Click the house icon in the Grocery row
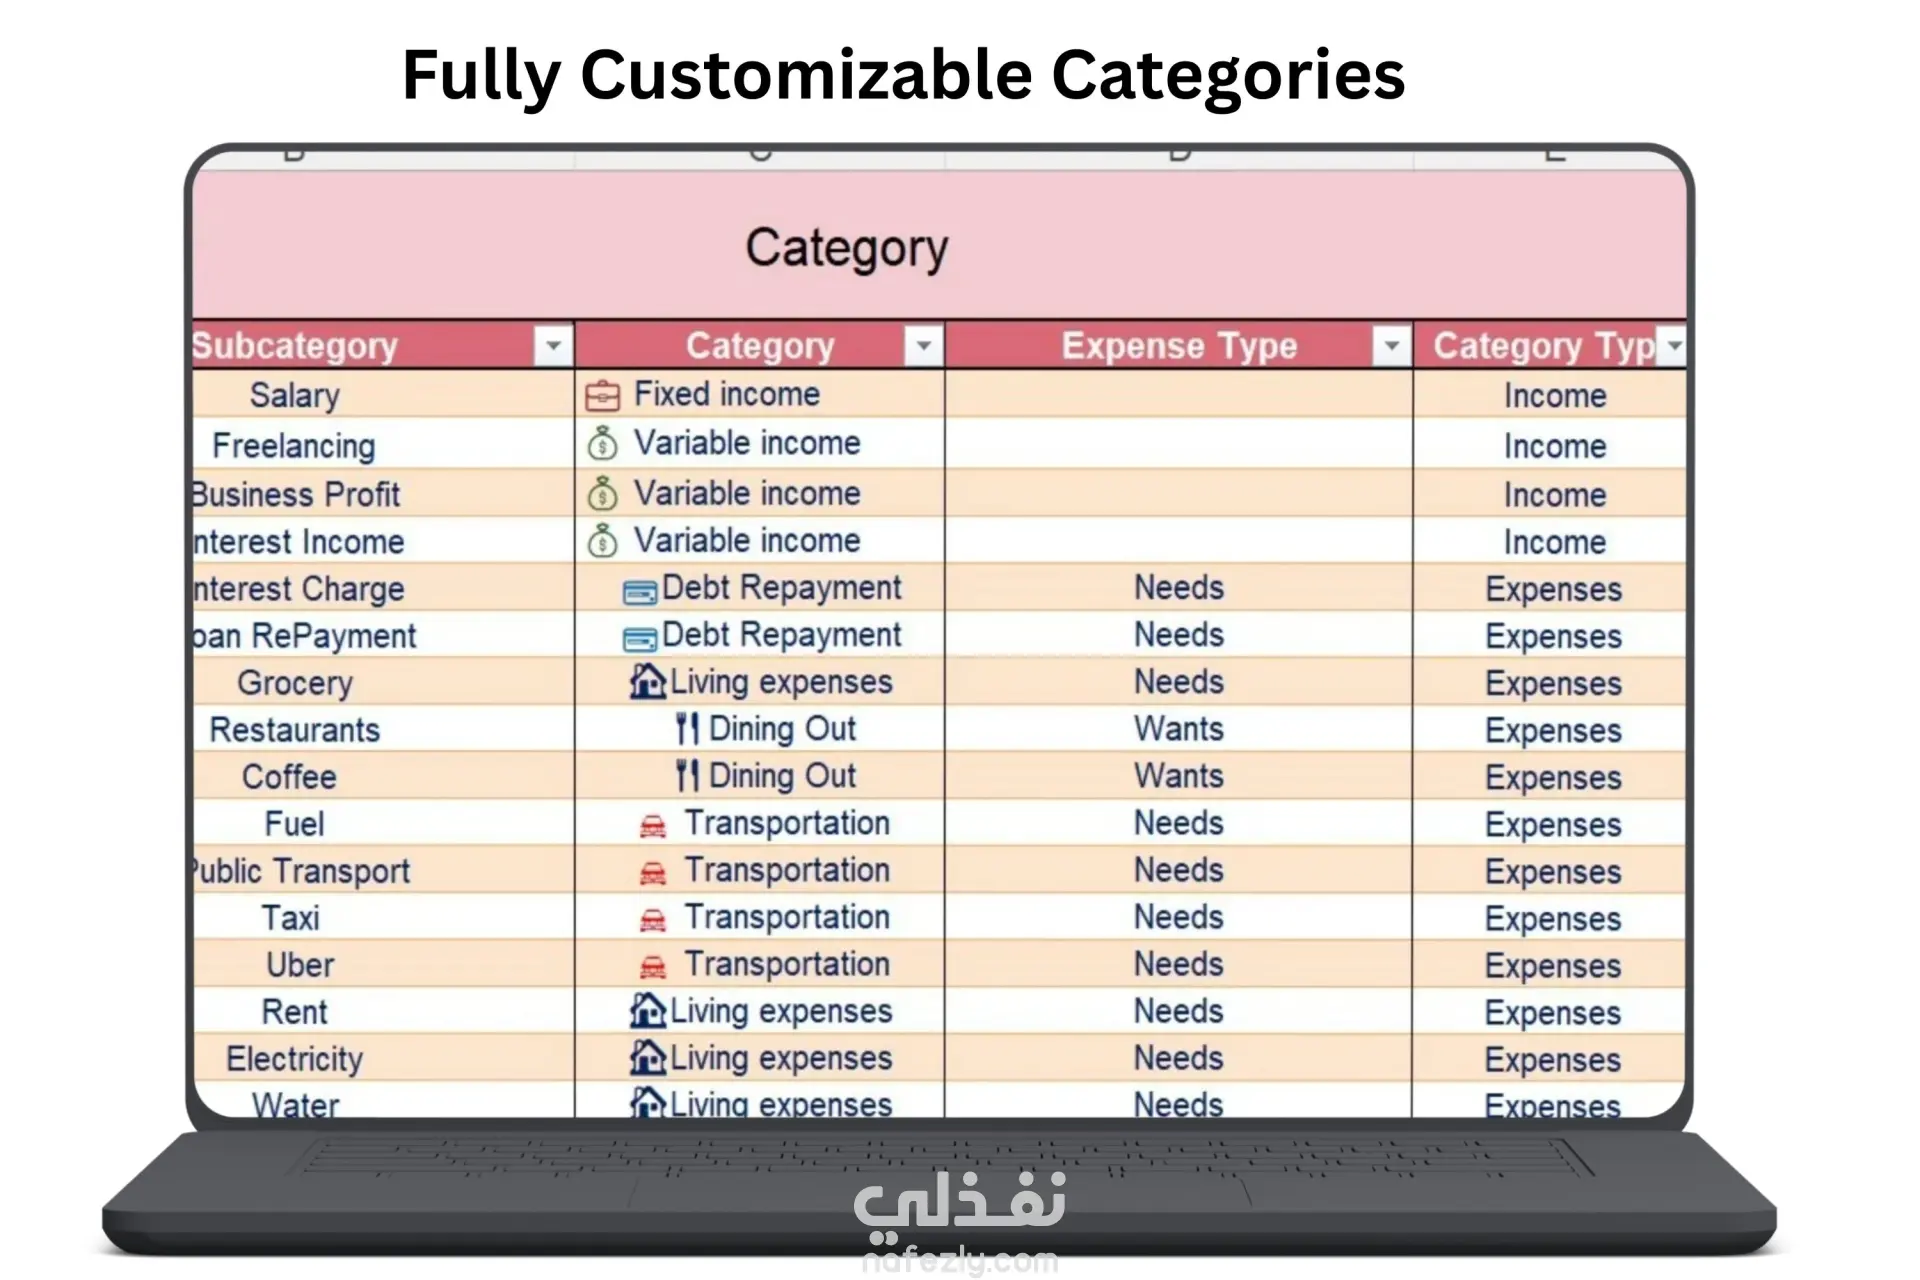Image resolution: width=1920 pixels, height=1280 pixels. [x=647, y=681]
